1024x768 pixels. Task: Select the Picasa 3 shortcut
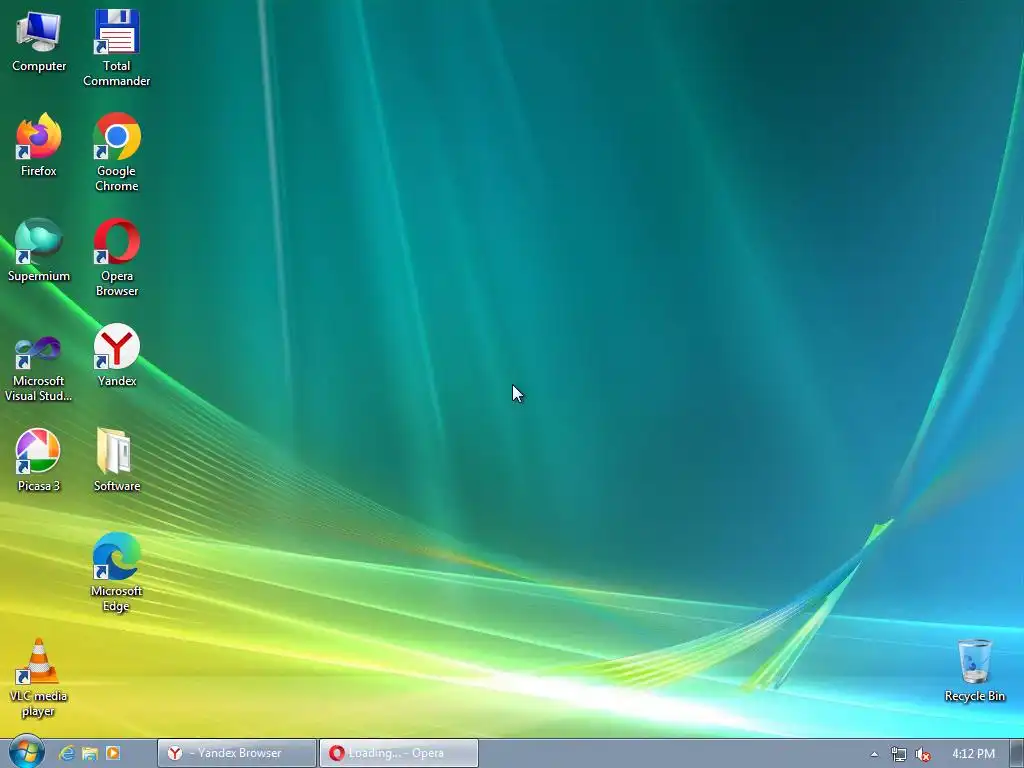click(39, 460)
